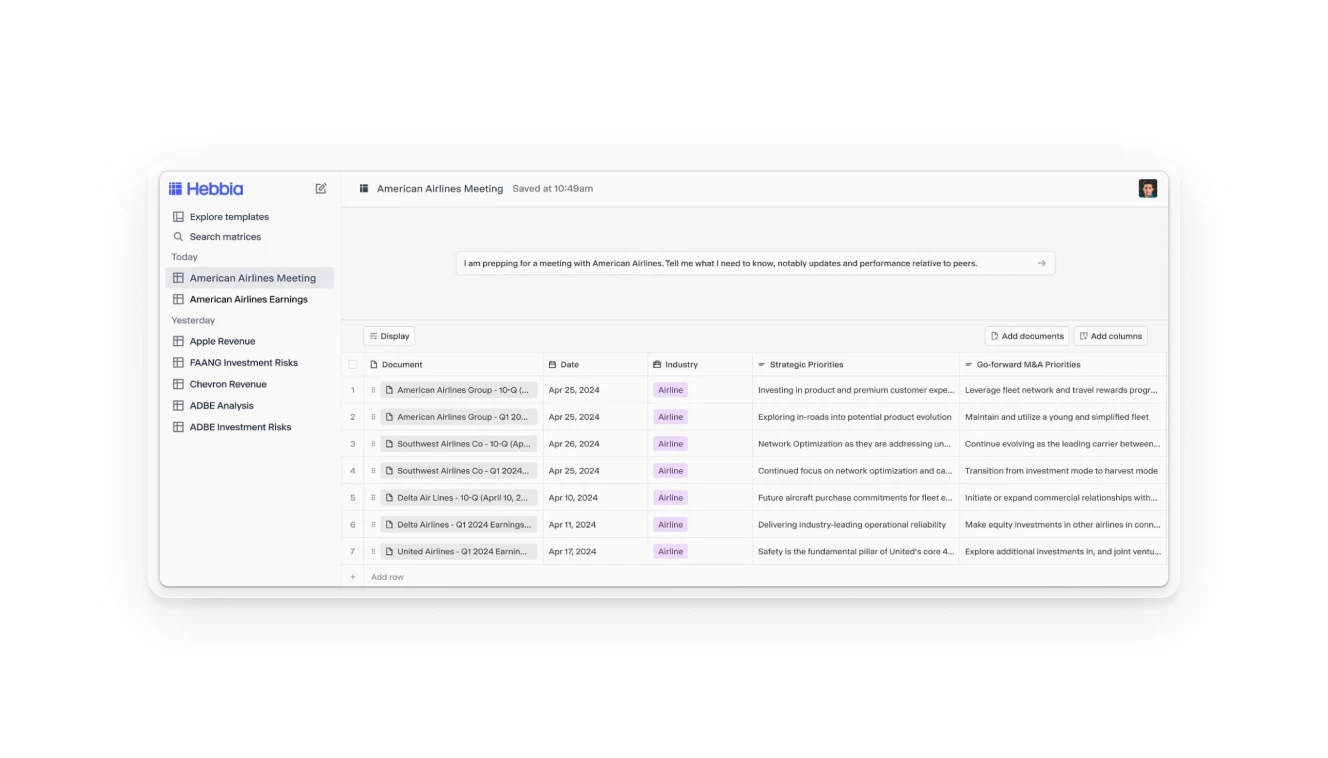This screenshot has height=758, width=1328.
Task: Open the Southwest Airlines Co Q1 2024 document chip
Action: 459,471
